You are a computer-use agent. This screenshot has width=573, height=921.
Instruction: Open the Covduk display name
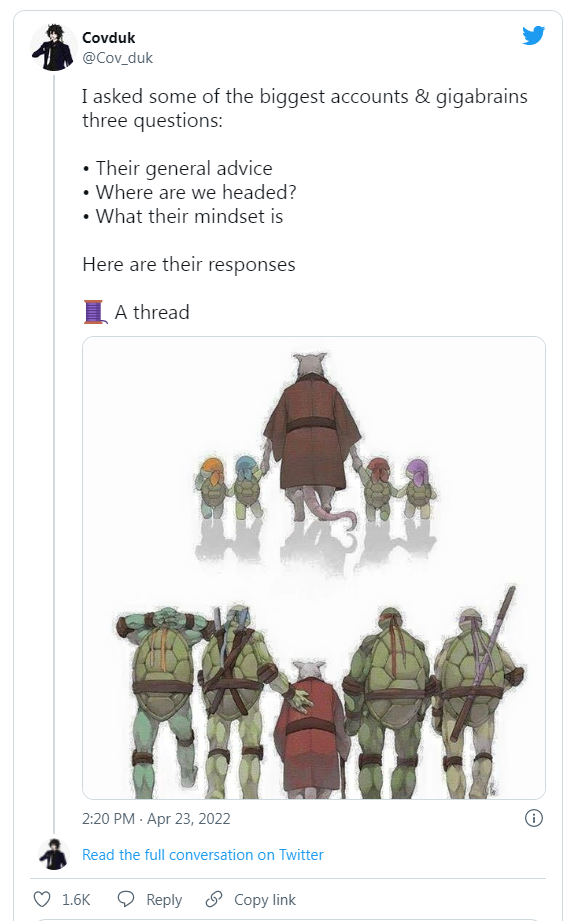(x=109, y=38)
